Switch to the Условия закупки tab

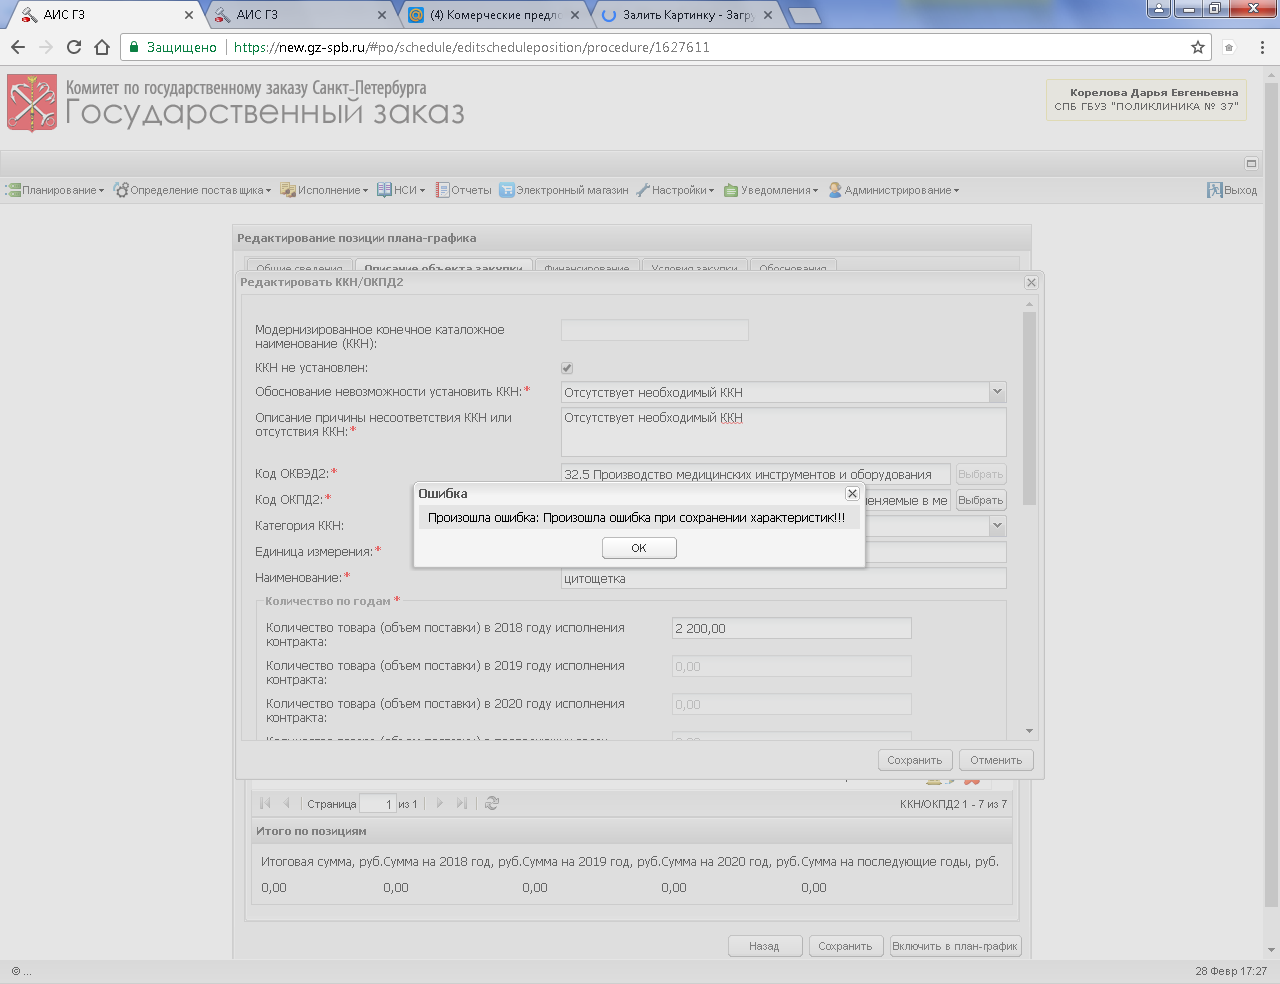point(694,267)
